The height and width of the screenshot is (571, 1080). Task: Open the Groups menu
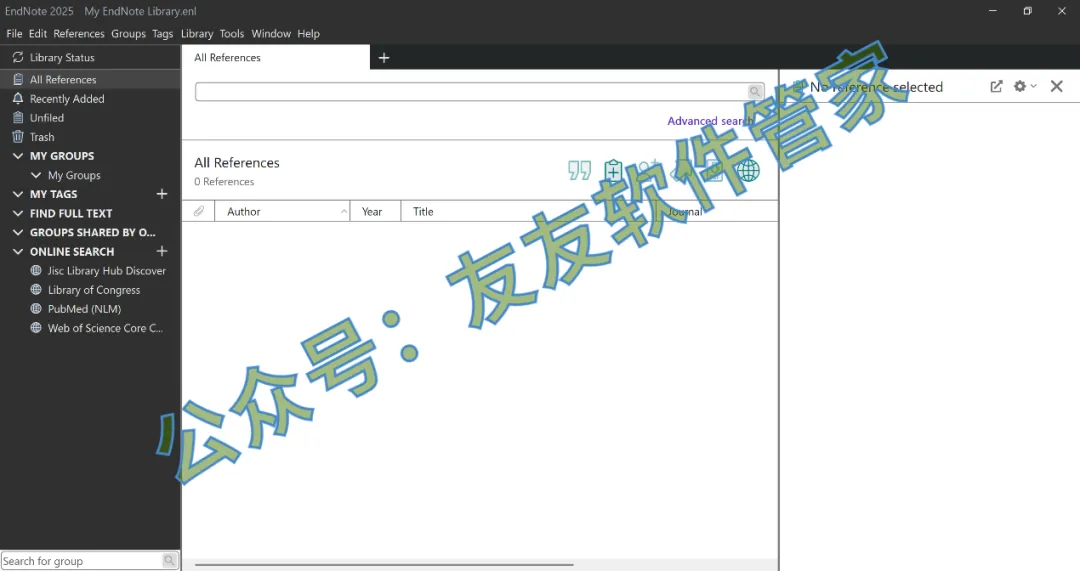tap(129, 34)
